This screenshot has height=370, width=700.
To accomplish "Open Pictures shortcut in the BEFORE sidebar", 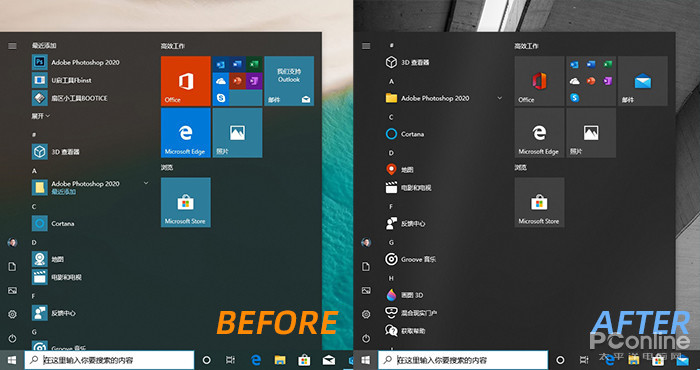I will pos(12,291).
